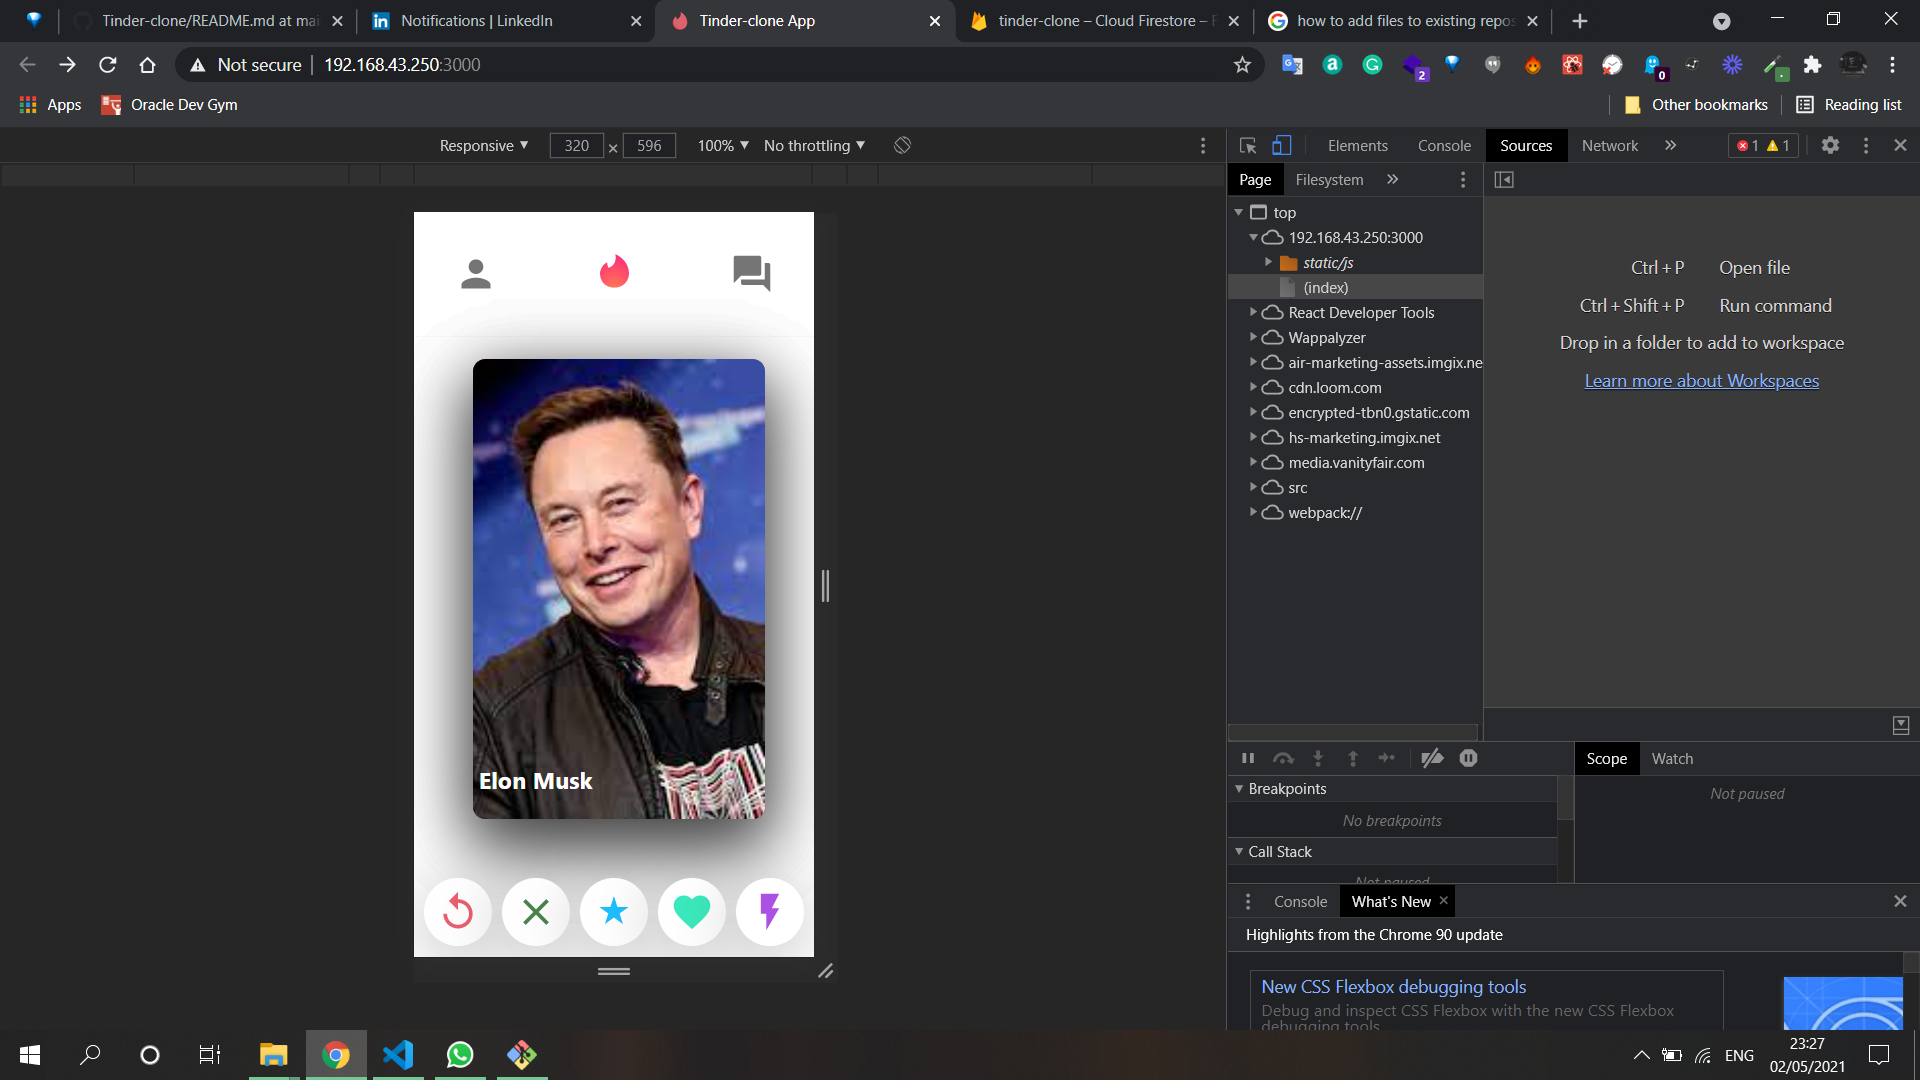Switch to the Watch tab
The height and width of the screenshot is (1080, 1920).
[1672, 759]
